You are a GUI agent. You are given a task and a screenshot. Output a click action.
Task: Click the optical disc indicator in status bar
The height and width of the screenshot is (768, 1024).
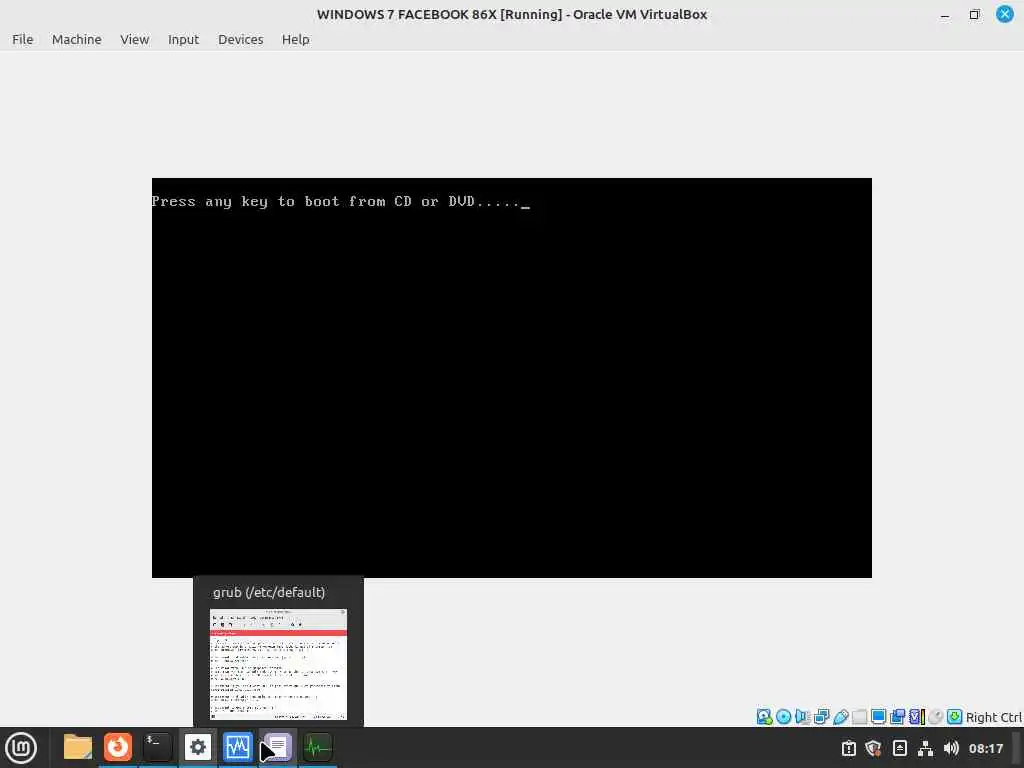coord(784,716)
